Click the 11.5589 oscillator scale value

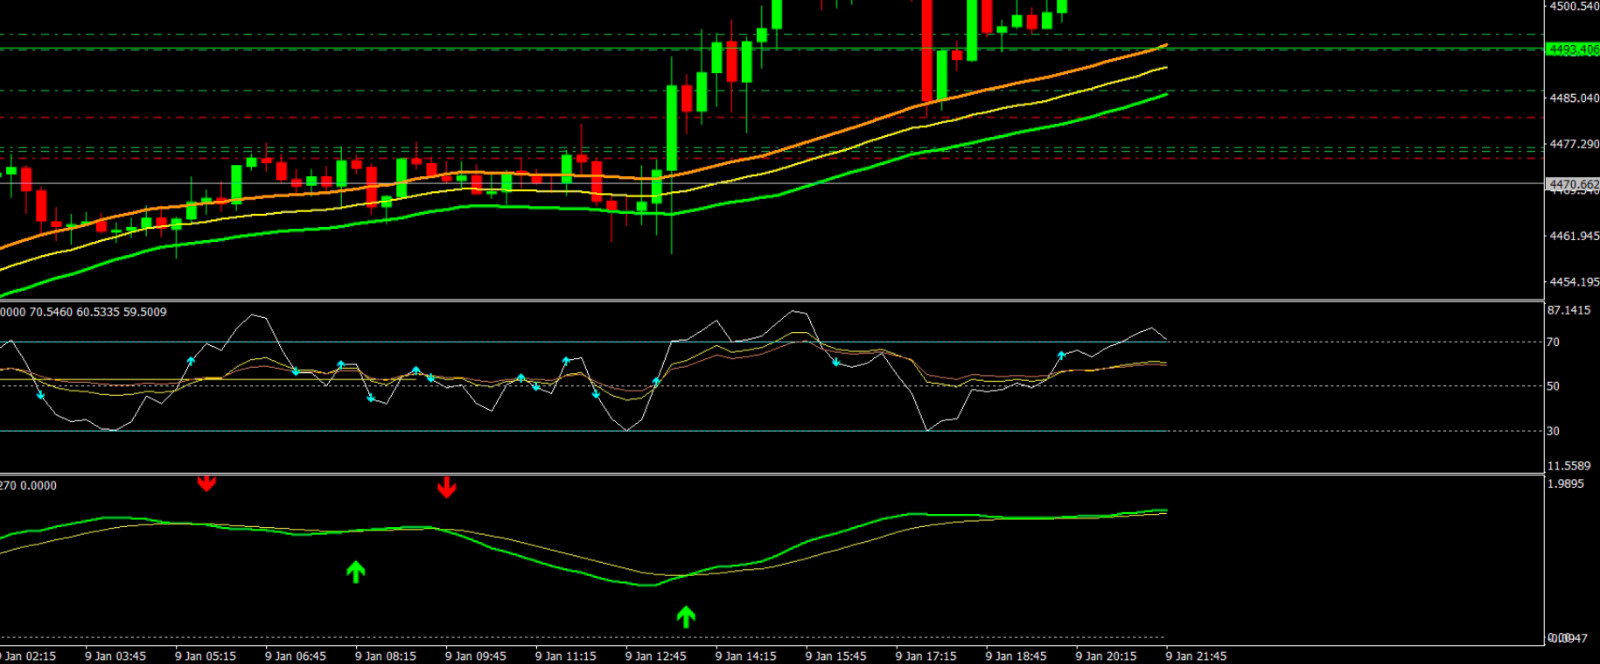click(x=1569, y=466)
